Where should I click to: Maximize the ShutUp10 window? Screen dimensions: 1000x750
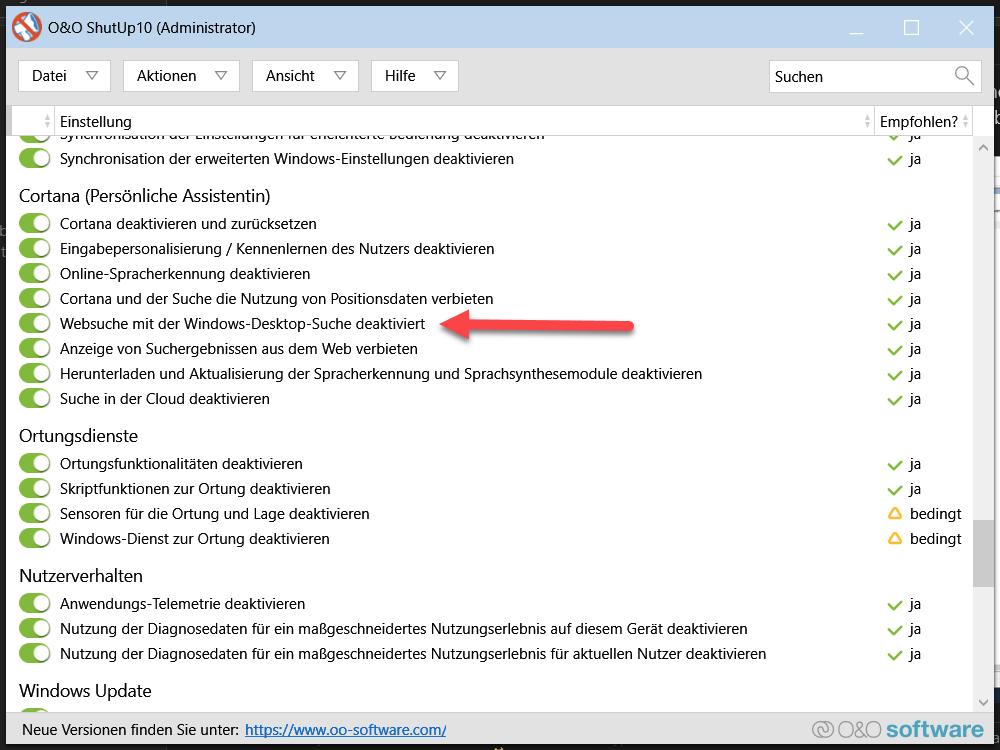[911, 27]
